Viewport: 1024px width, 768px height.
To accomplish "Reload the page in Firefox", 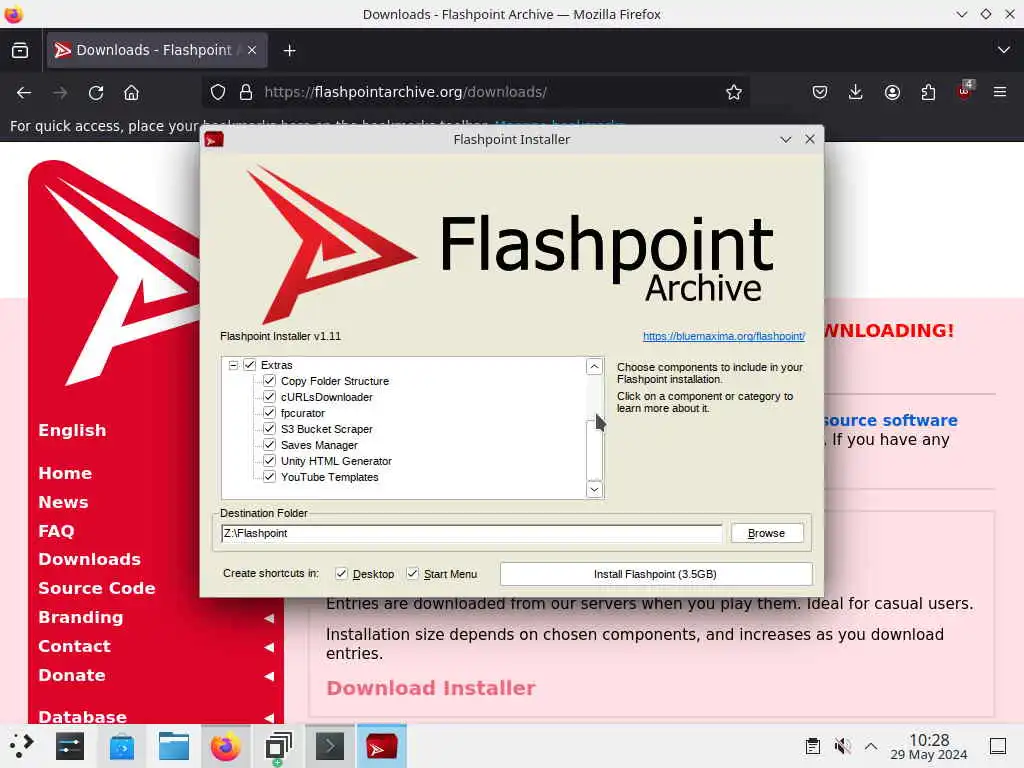I will [96, 93].
